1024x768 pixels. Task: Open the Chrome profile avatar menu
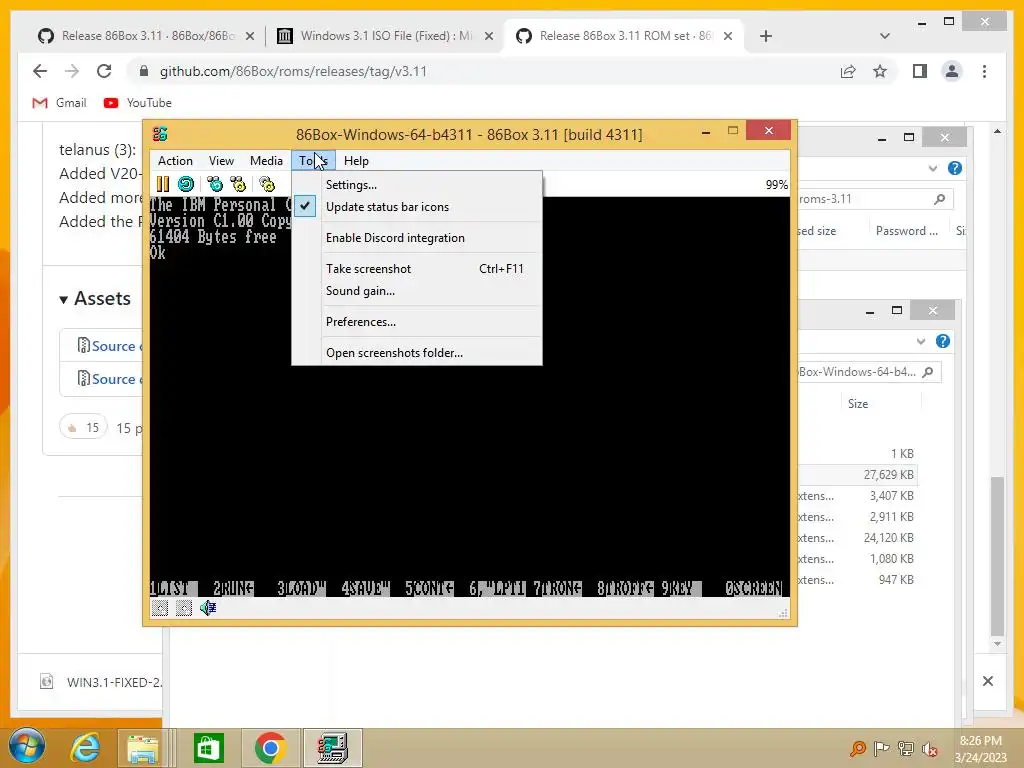tap(952, 71)
